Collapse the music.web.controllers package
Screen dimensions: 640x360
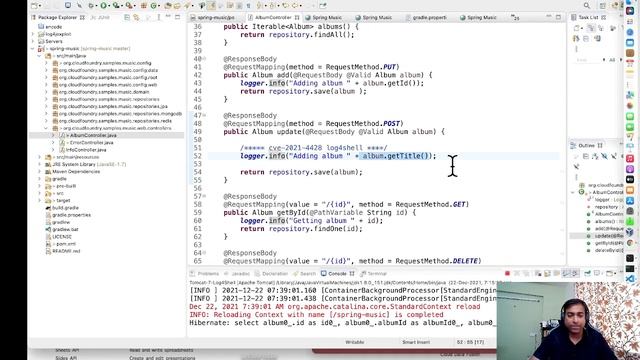point(46,128)
